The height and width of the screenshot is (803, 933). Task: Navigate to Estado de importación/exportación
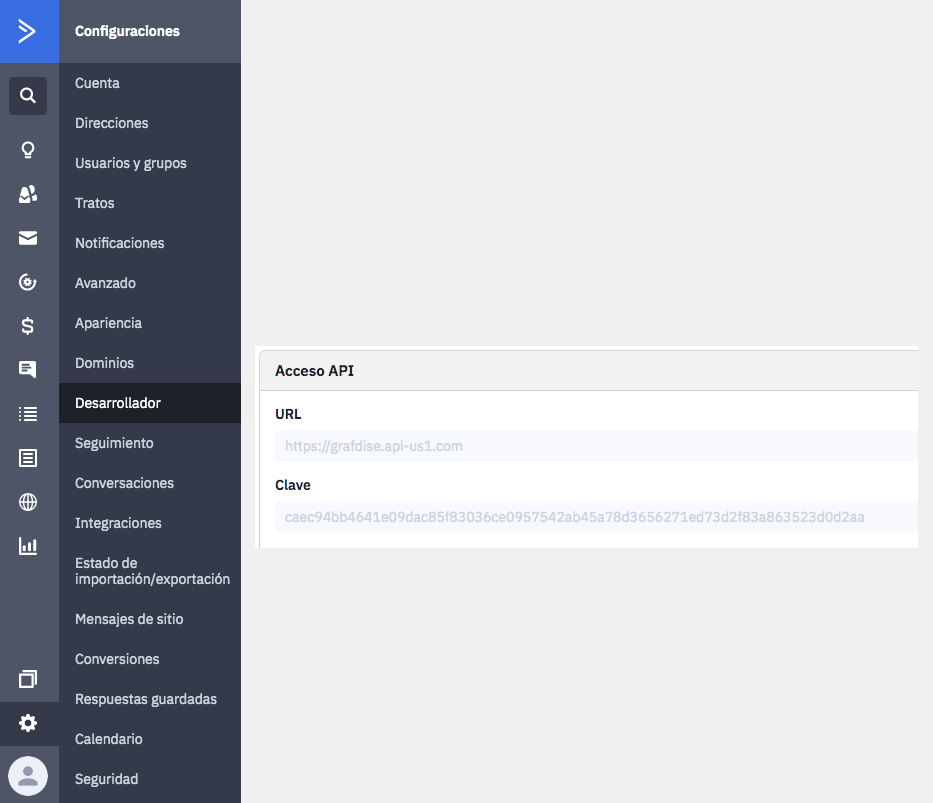(x=152, y=571)
